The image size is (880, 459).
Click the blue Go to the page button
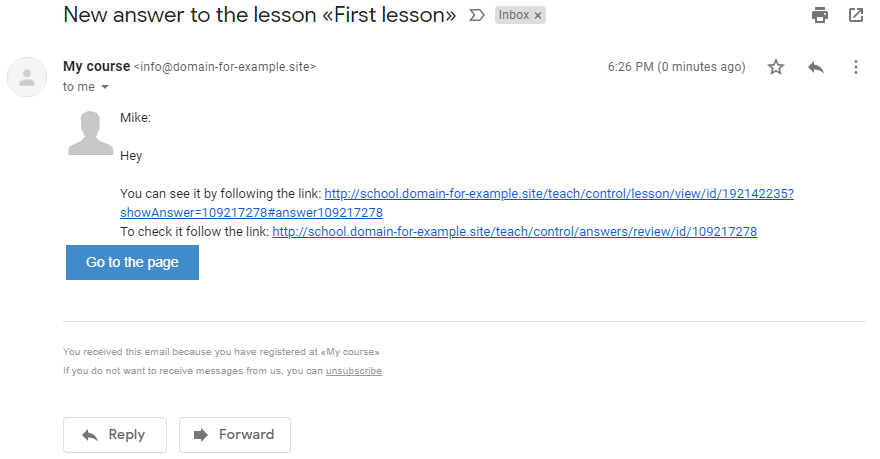(x=132, y=262)
